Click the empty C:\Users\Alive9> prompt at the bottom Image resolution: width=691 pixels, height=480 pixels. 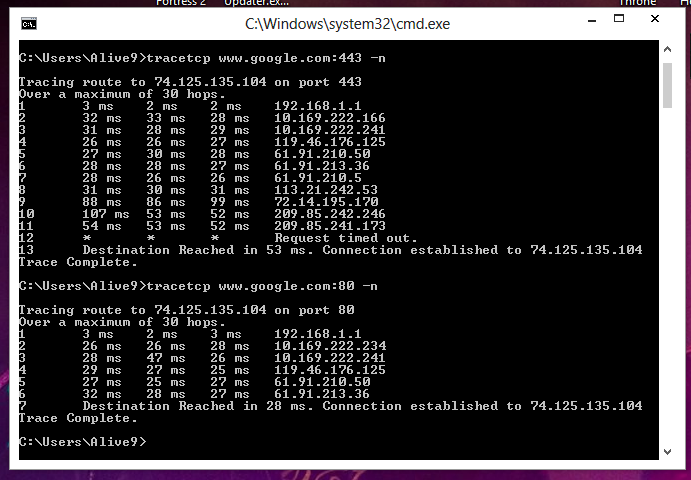point(82,442)
